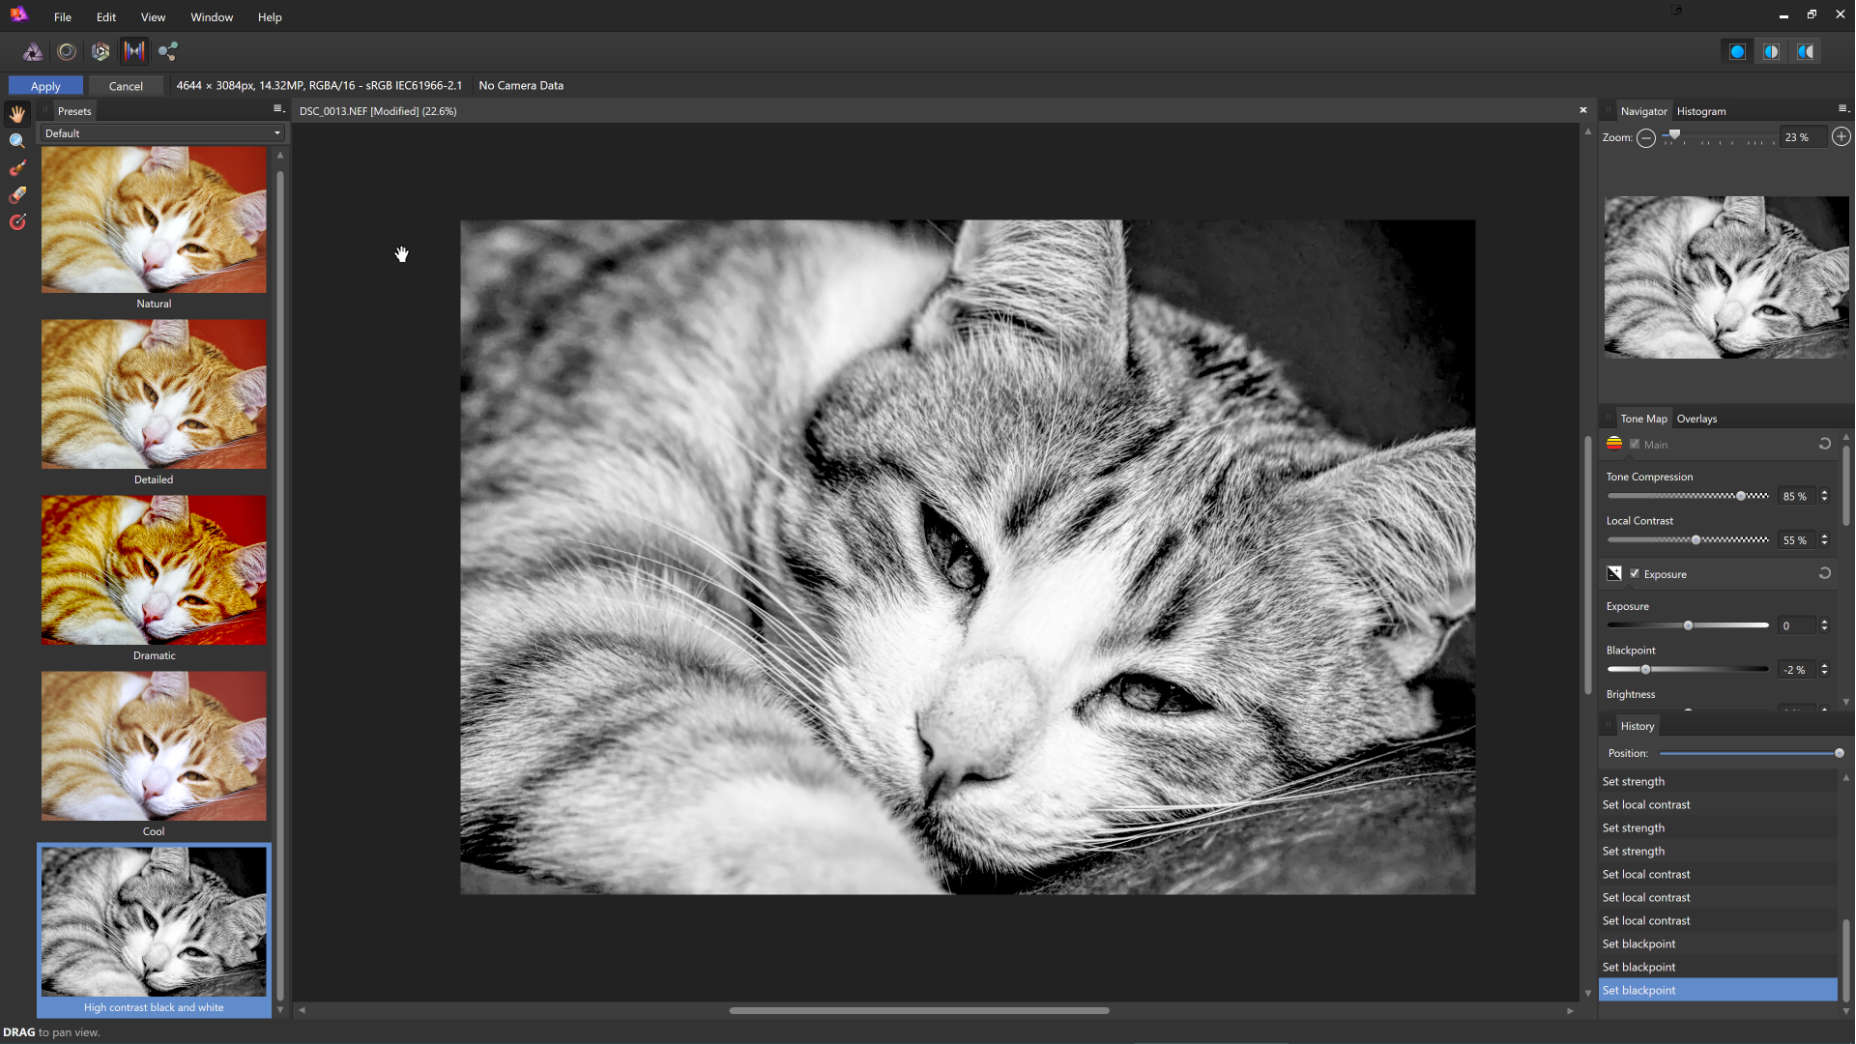Select the View (hand) tool
The height and width of the screenshot is (1044, 1856).
coord(17,113)
